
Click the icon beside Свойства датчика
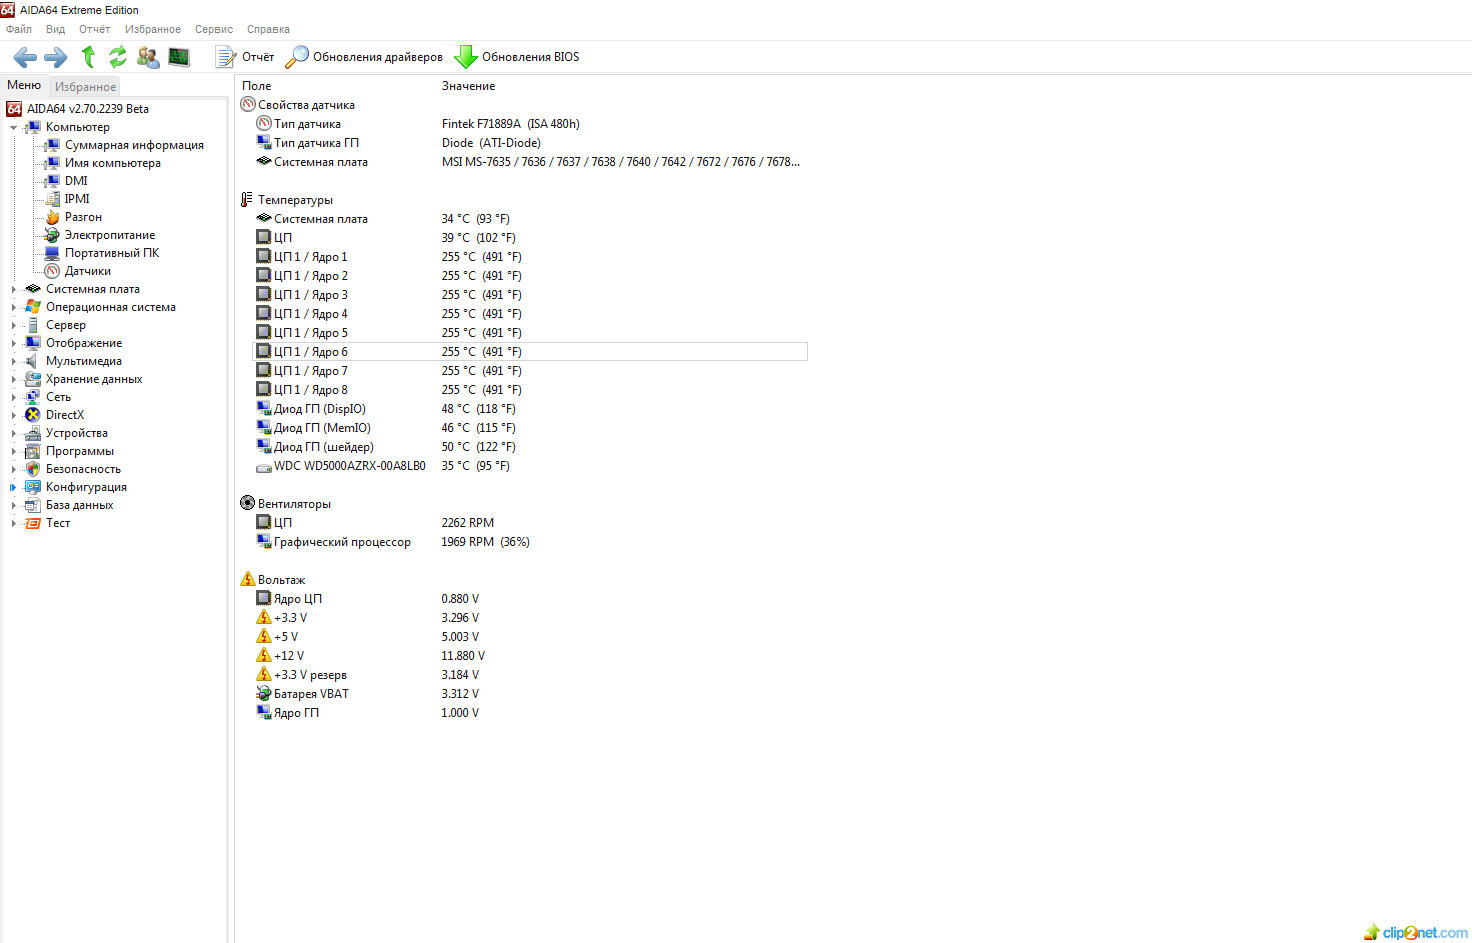click(248, 104)
